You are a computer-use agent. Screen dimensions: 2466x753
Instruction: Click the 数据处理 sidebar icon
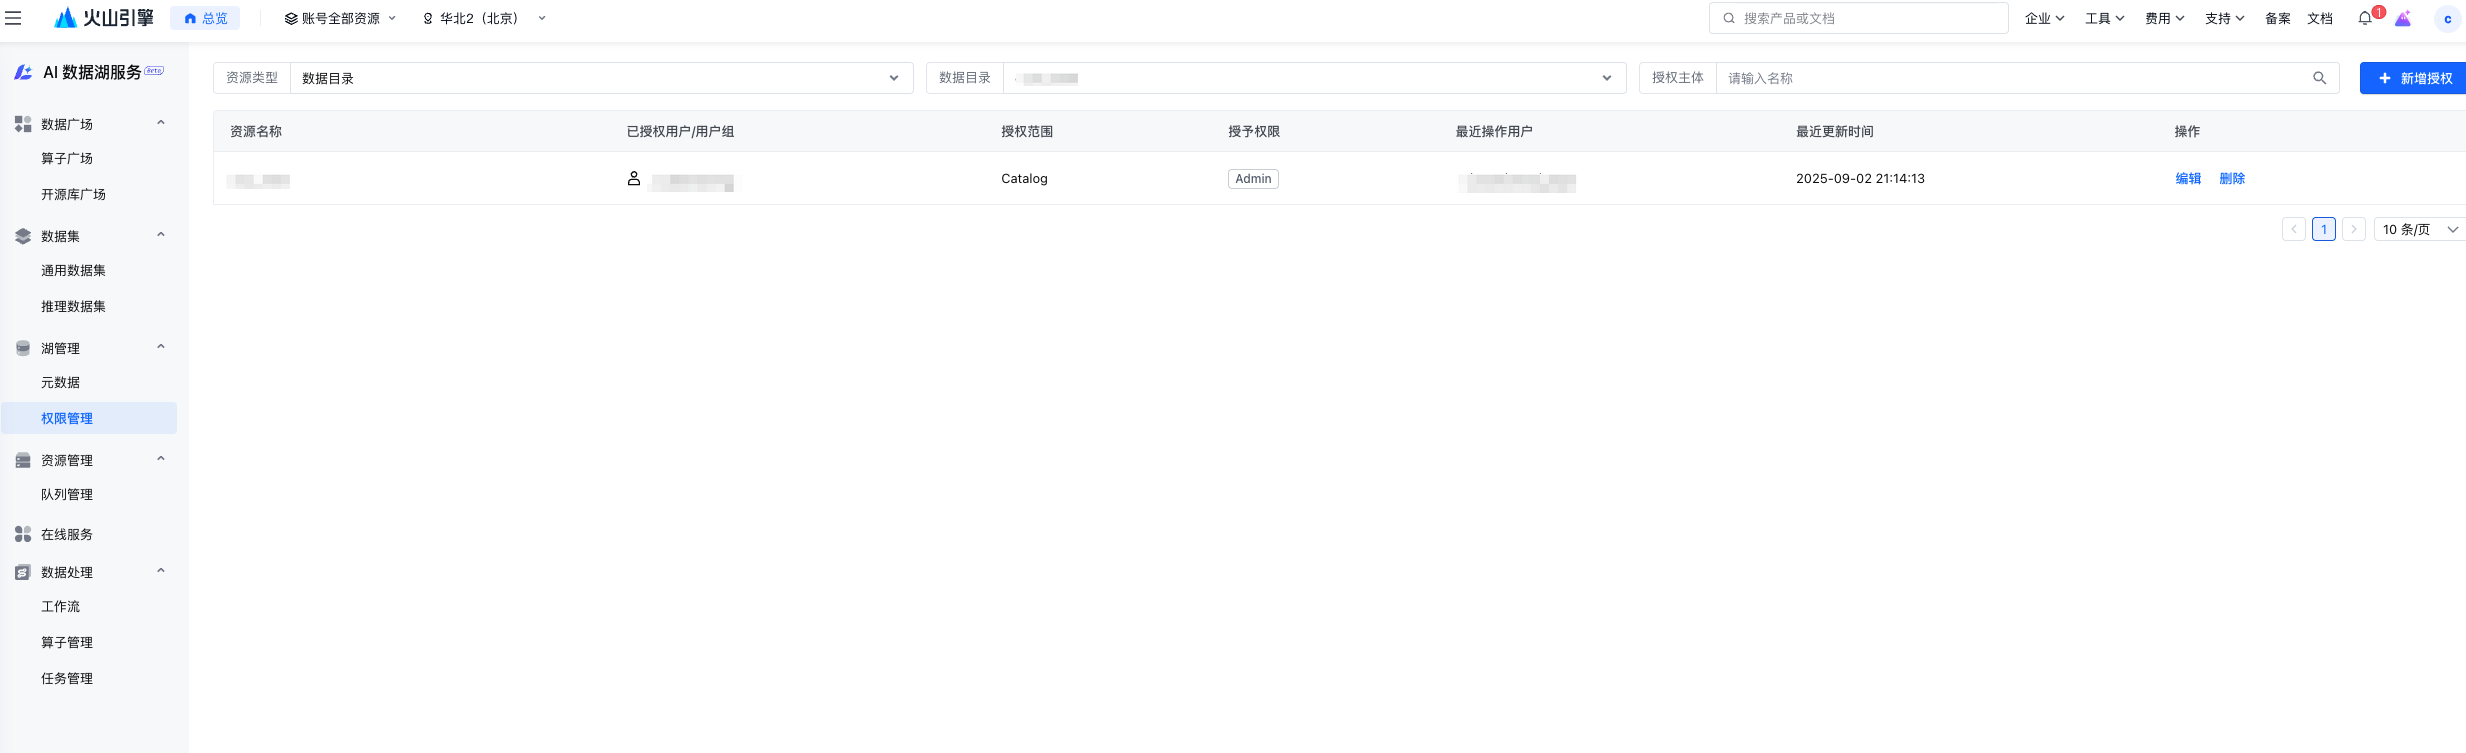(23, 572)
